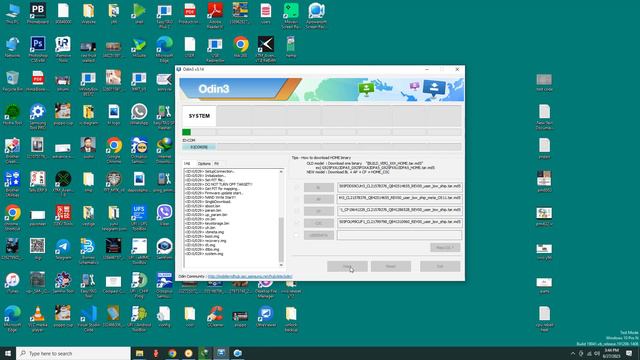The height and width of the screenshot is (360, 640).
Task: Open File Explorer from the taskbar
Action: (140, 353)
